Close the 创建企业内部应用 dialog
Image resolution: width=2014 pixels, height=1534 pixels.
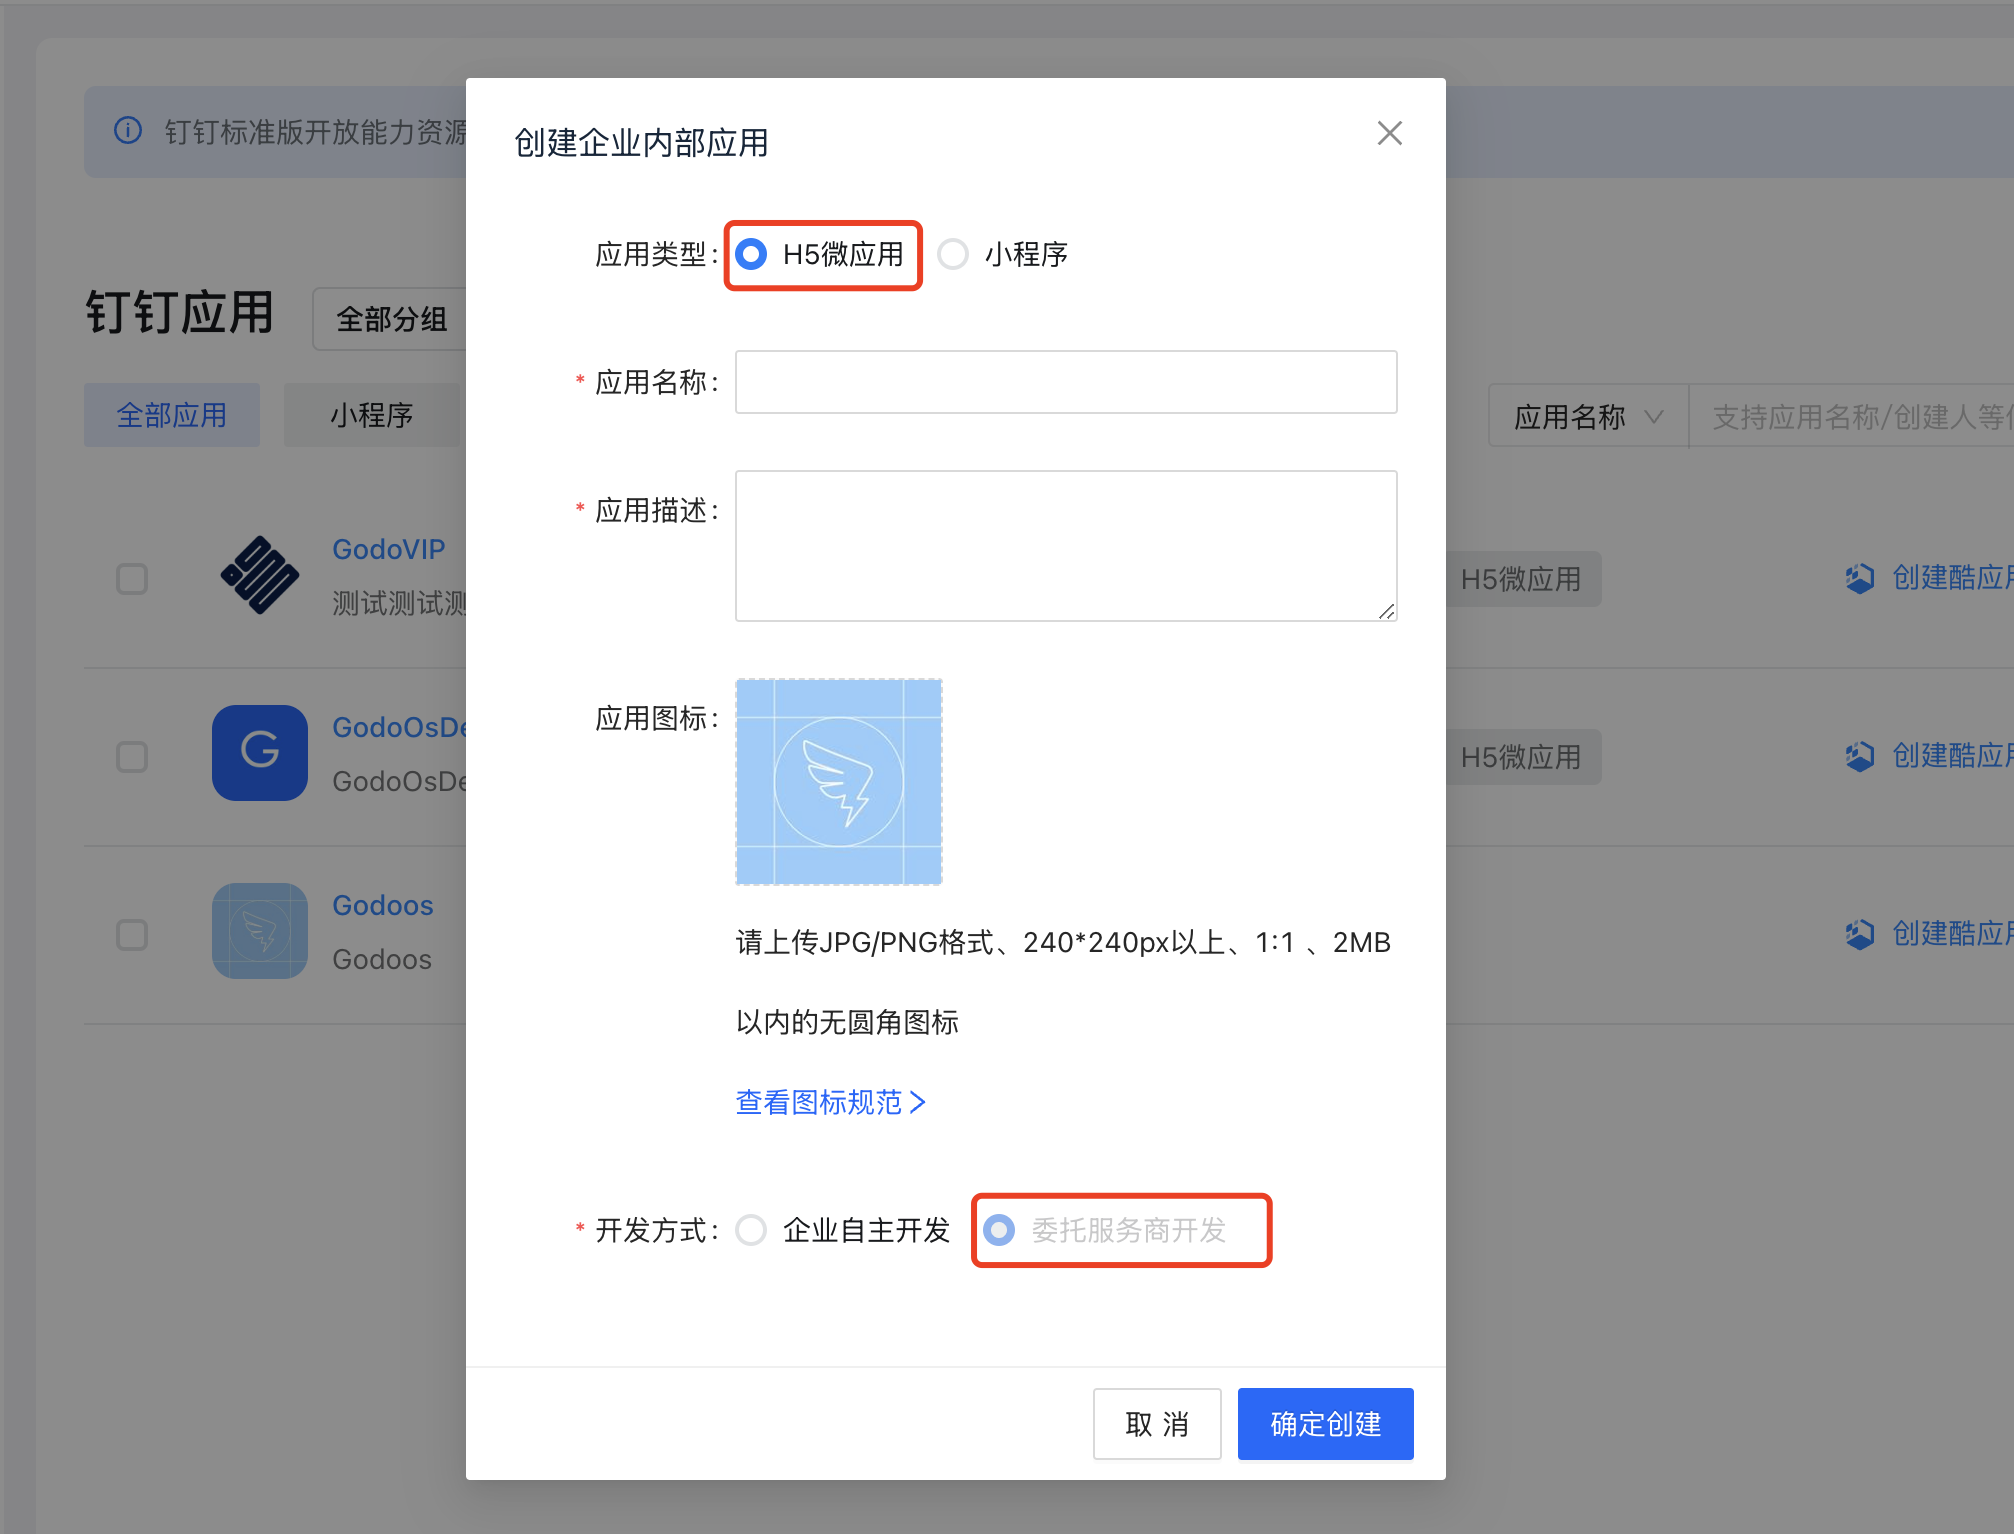[x=1389, y=132]
